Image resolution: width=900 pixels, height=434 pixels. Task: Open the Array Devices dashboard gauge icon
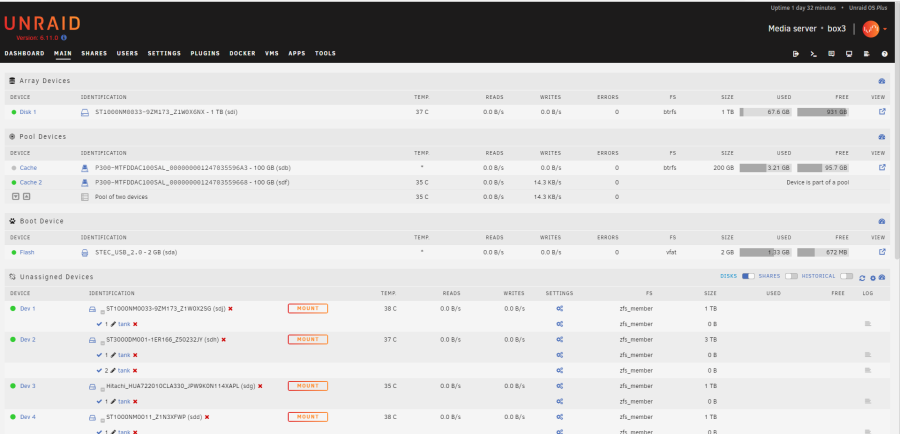click(881, 80)
